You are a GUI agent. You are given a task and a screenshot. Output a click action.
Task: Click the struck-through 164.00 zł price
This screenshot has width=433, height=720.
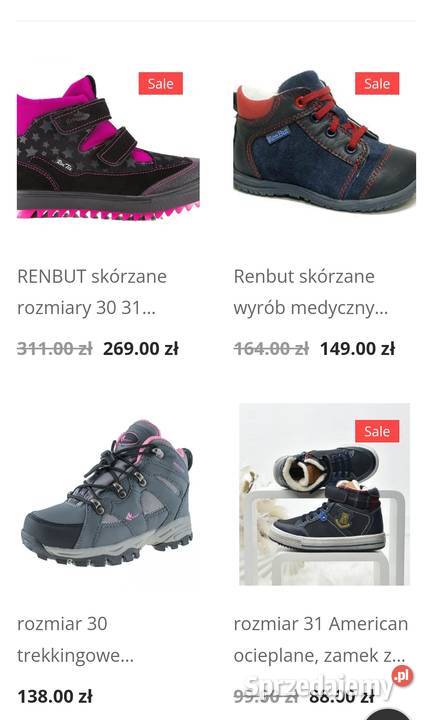(x=271, y=349)
